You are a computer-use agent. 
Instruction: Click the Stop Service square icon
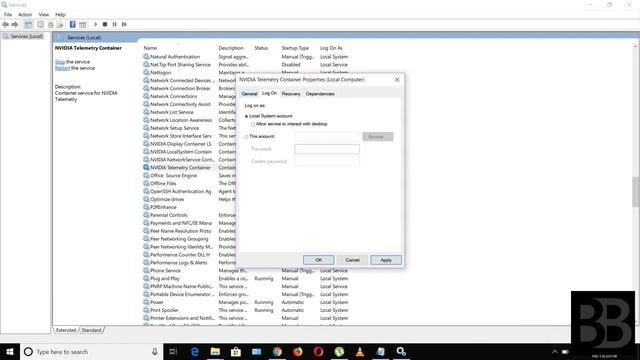click(x=105, y=24)
